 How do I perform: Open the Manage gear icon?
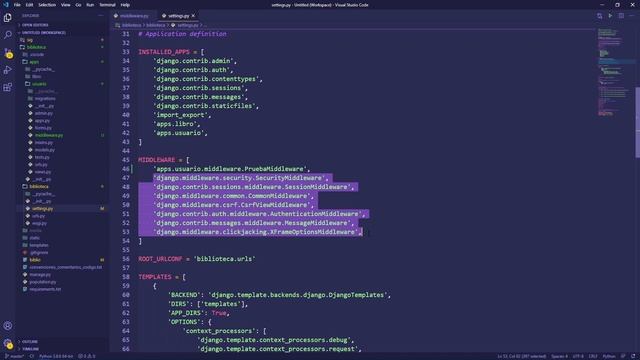pyautogui.click(x=8, y=344)
